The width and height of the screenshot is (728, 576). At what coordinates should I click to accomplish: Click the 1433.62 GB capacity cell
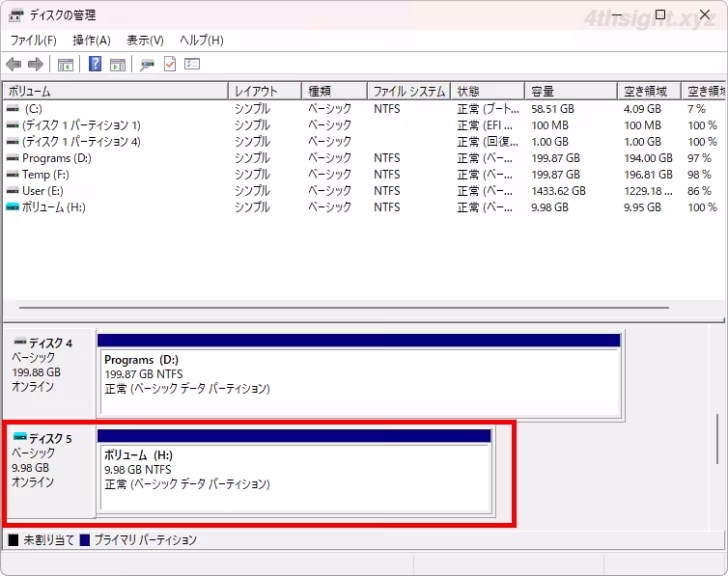click(558, 191)
